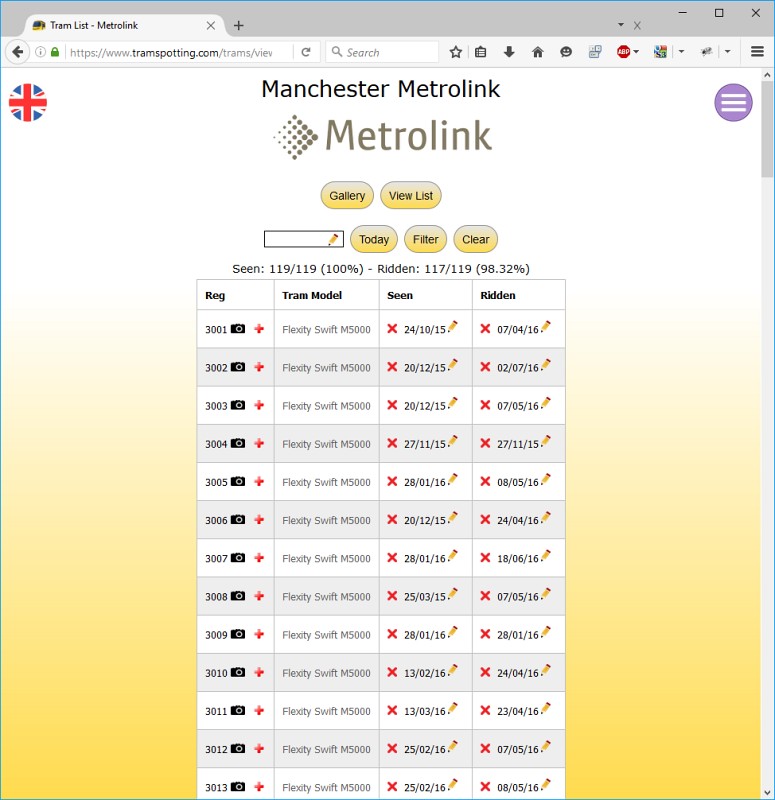Remove the seen date for tram 3009

(392, 634)
